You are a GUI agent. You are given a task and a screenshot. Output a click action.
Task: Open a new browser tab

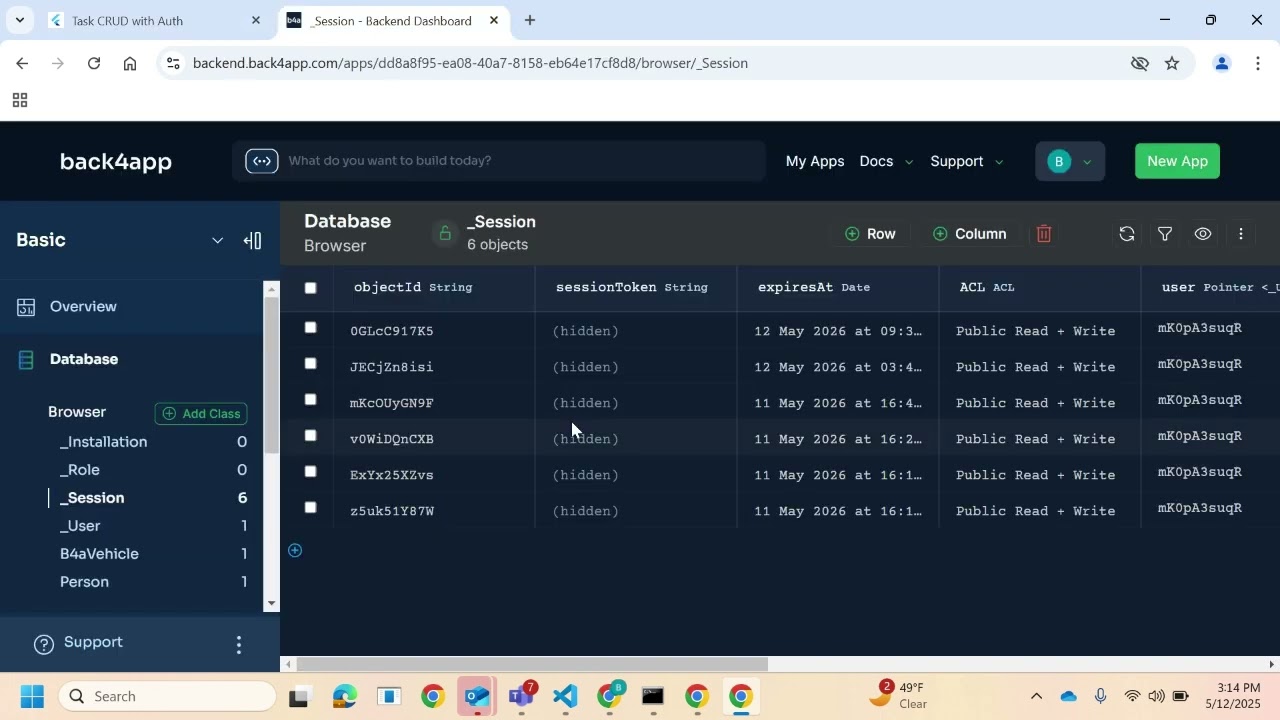pos(530,20)
